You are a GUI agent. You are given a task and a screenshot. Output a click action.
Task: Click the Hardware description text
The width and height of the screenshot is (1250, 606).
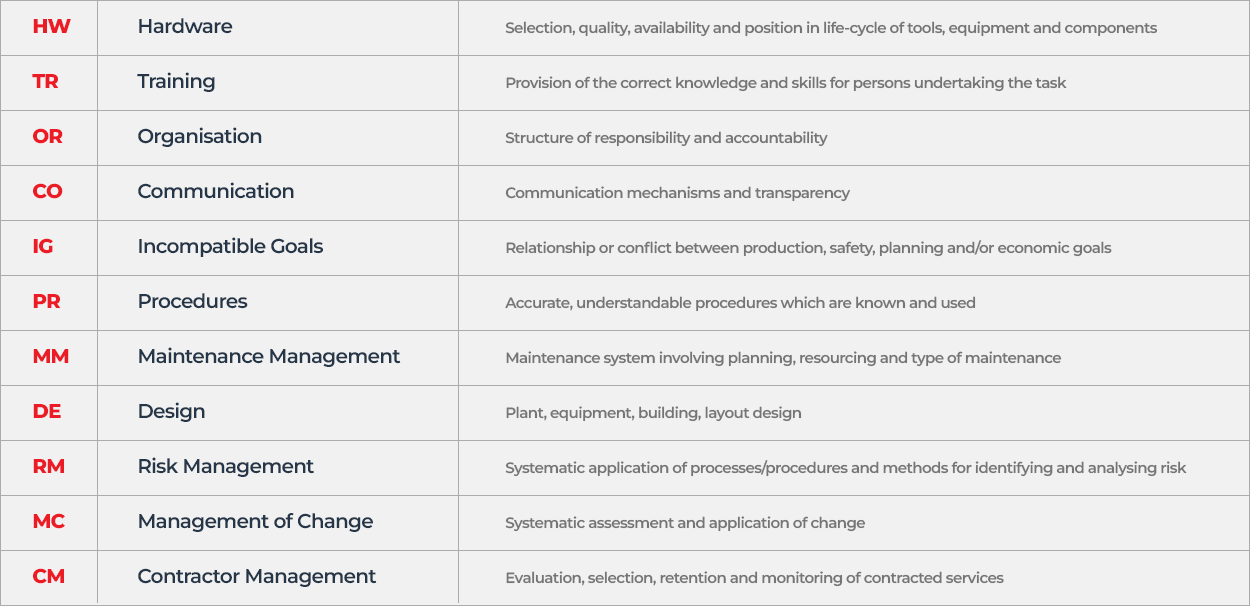[831, 28]
